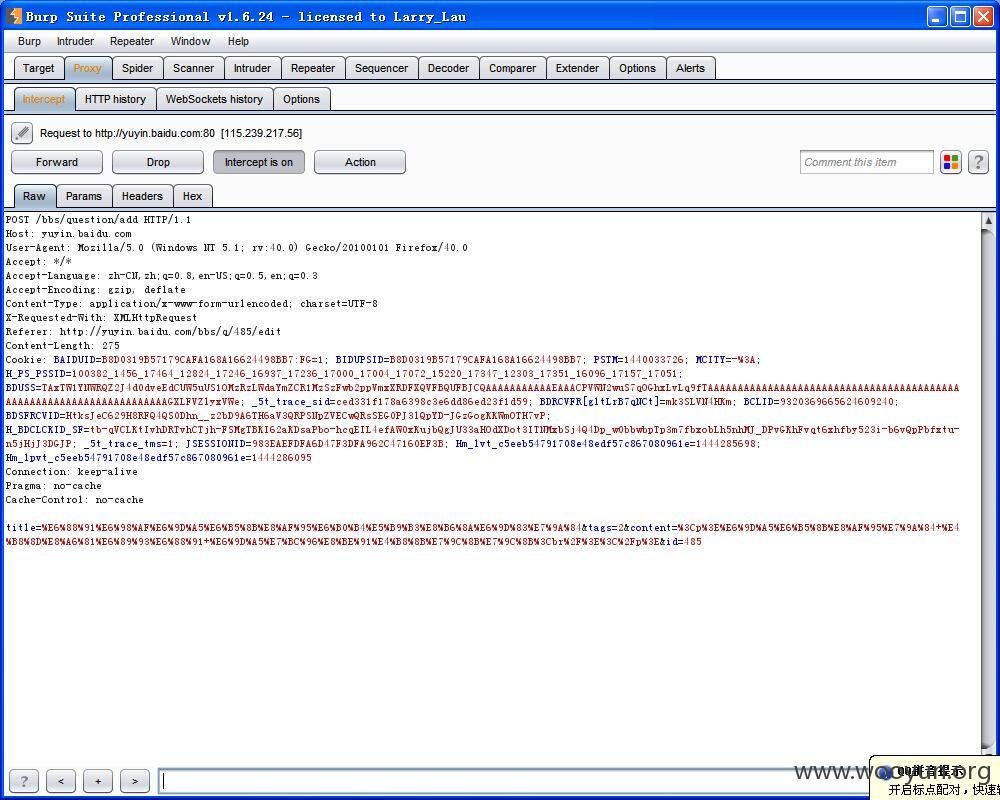Click the Host: yuyin.baidu.com header line
1000x800 pixels.
[68, 233]
